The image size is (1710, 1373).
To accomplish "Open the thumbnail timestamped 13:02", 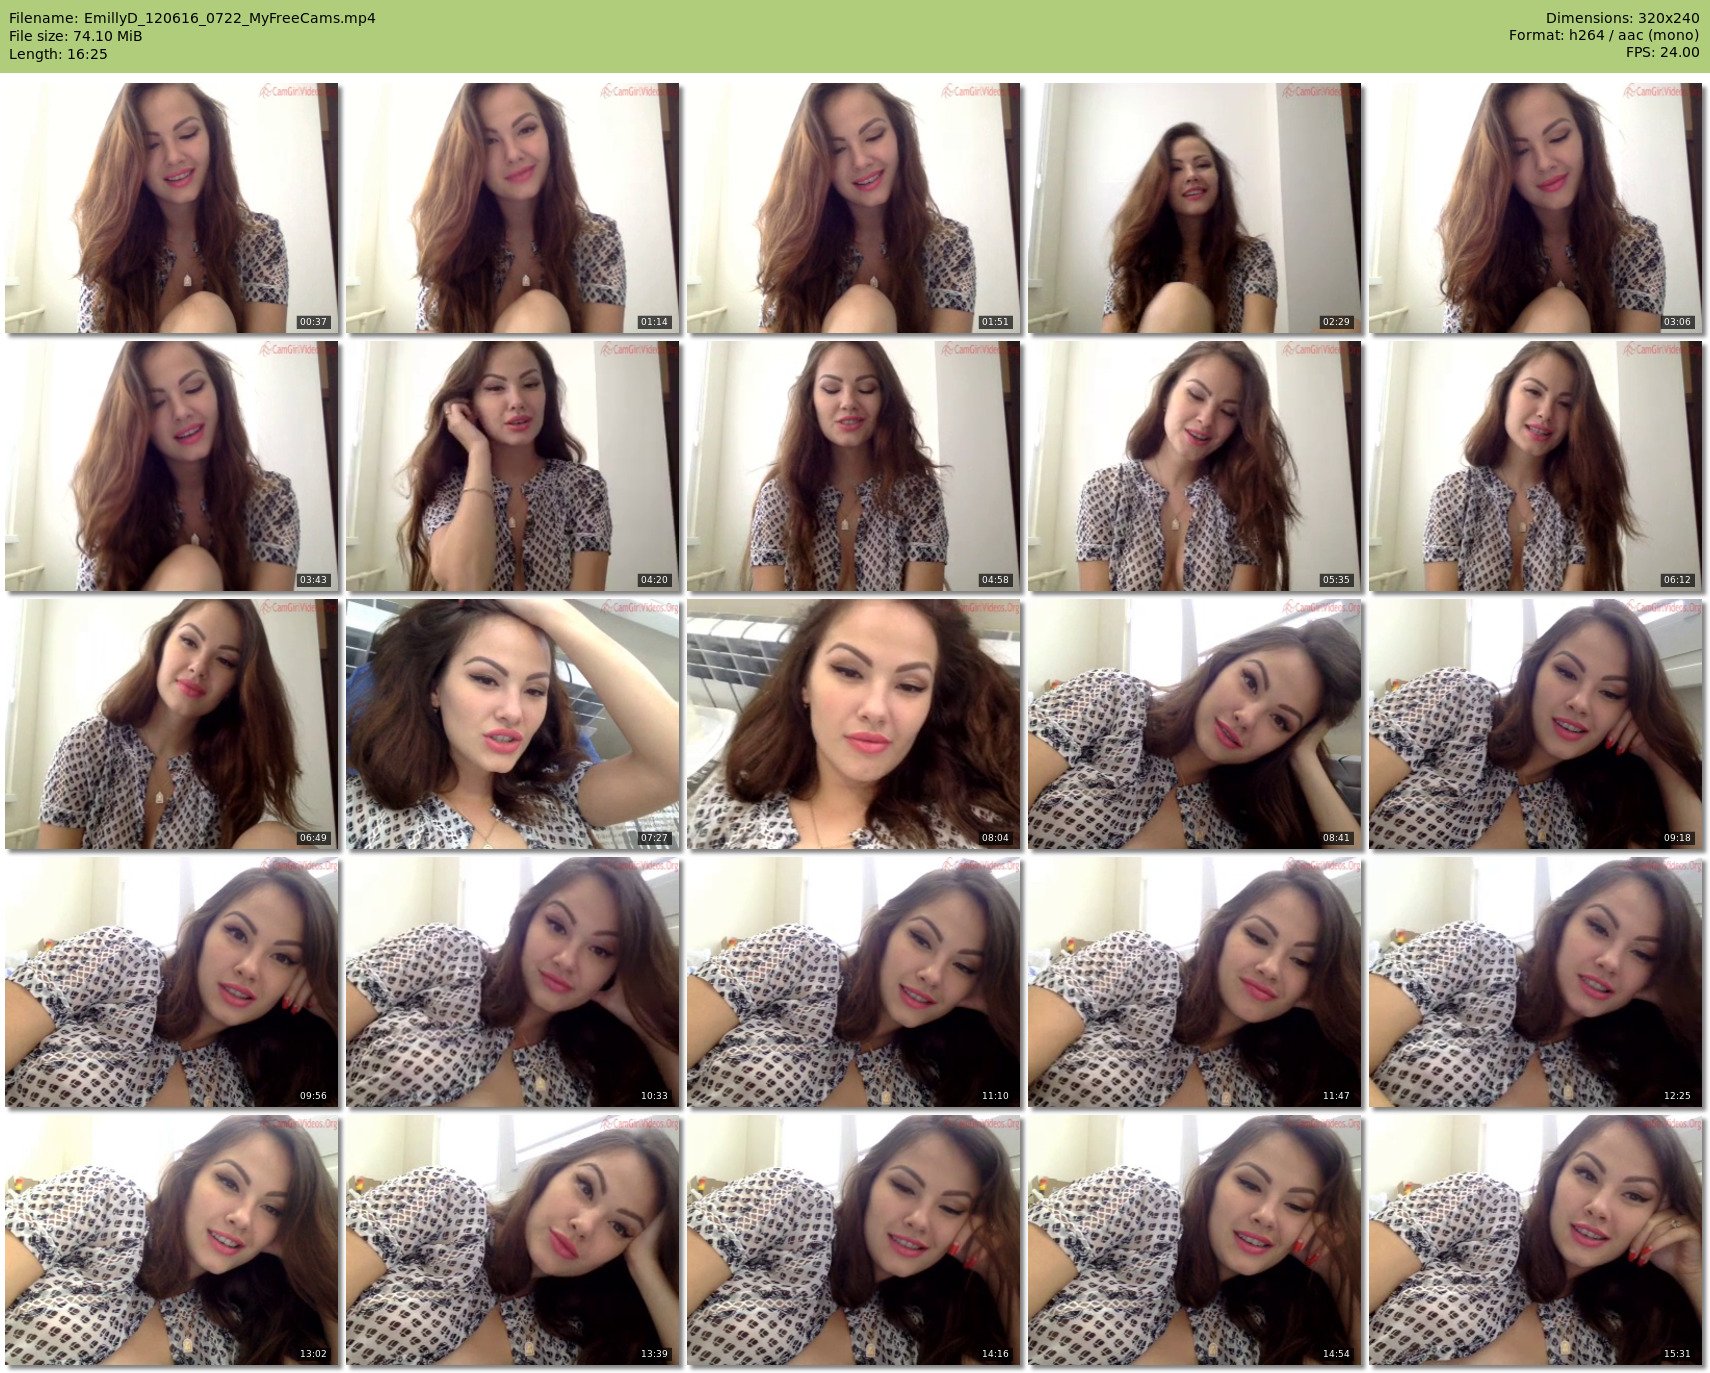I will pos(171,1240).
